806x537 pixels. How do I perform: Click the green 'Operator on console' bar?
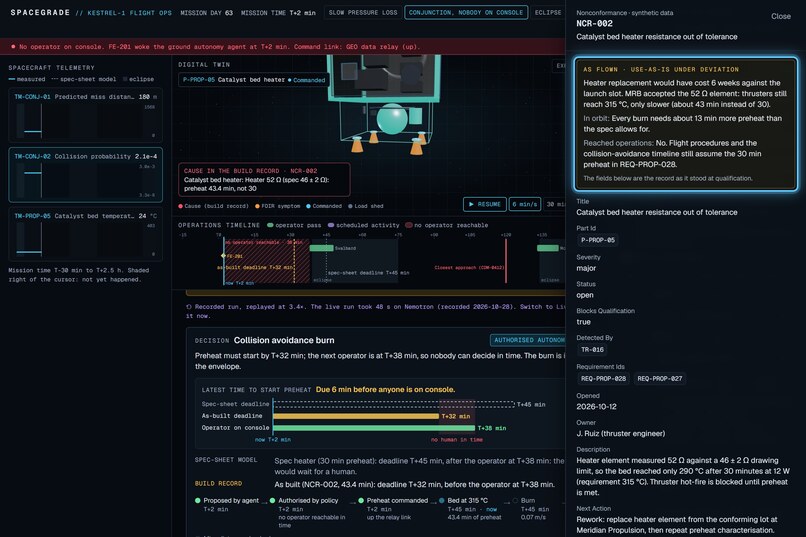coord(374,428)
